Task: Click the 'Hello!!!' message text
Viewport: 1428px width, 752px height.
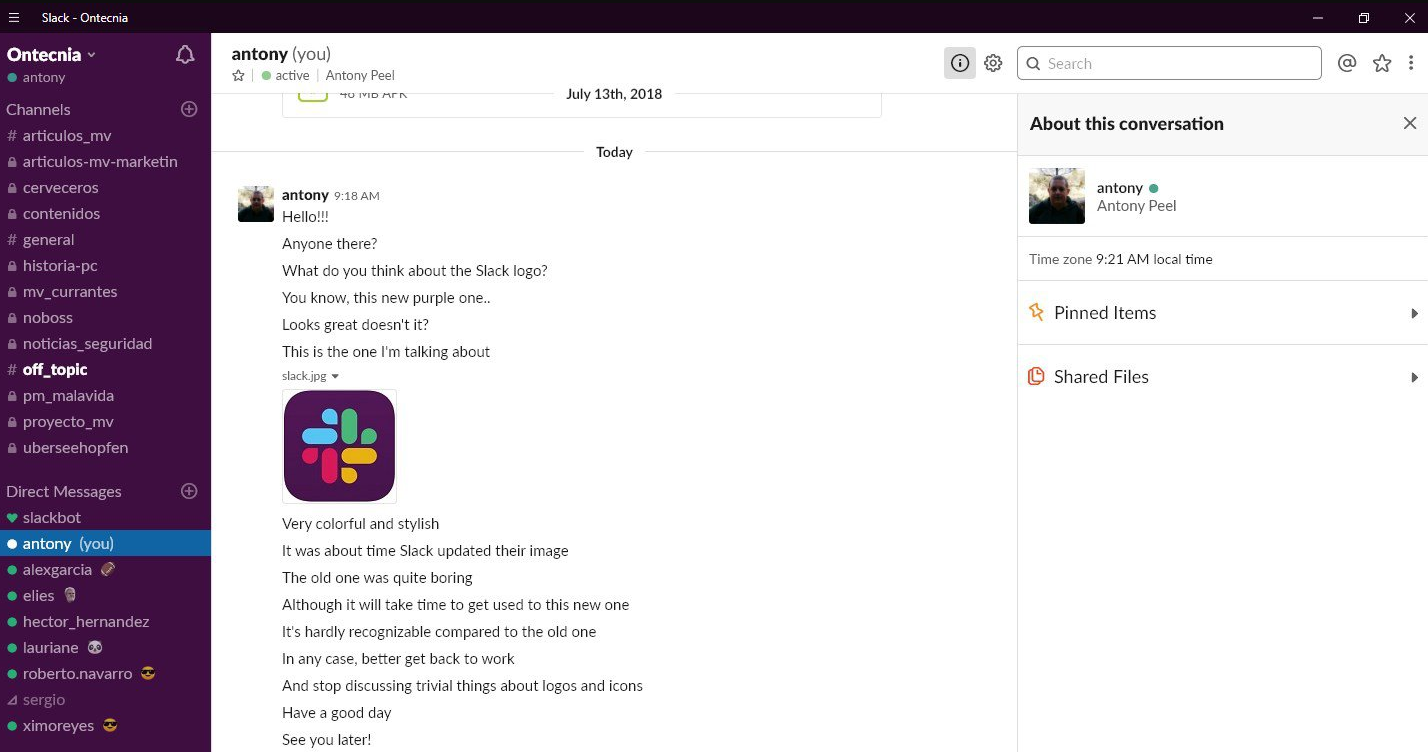Action: pos(305,216)
